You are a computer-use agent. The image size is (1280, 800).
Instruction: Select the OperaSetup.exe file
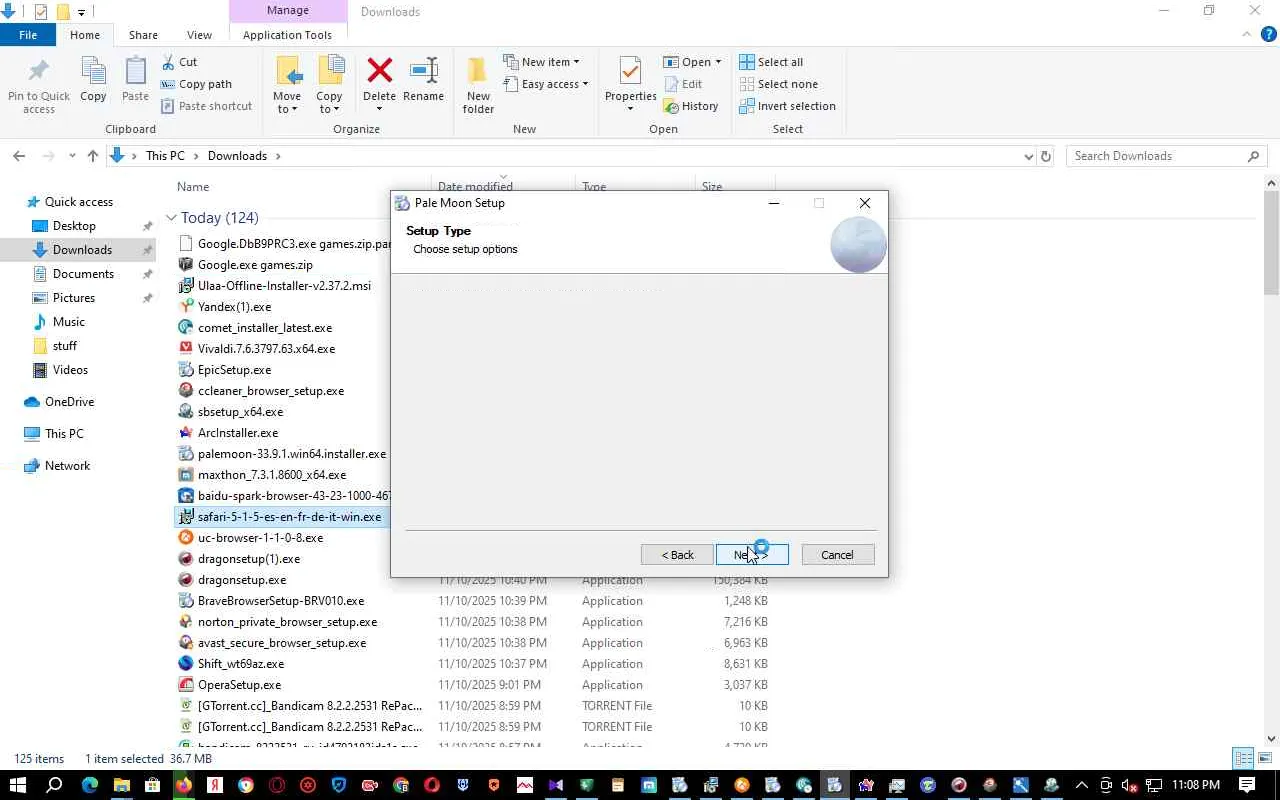pos(239,685)
